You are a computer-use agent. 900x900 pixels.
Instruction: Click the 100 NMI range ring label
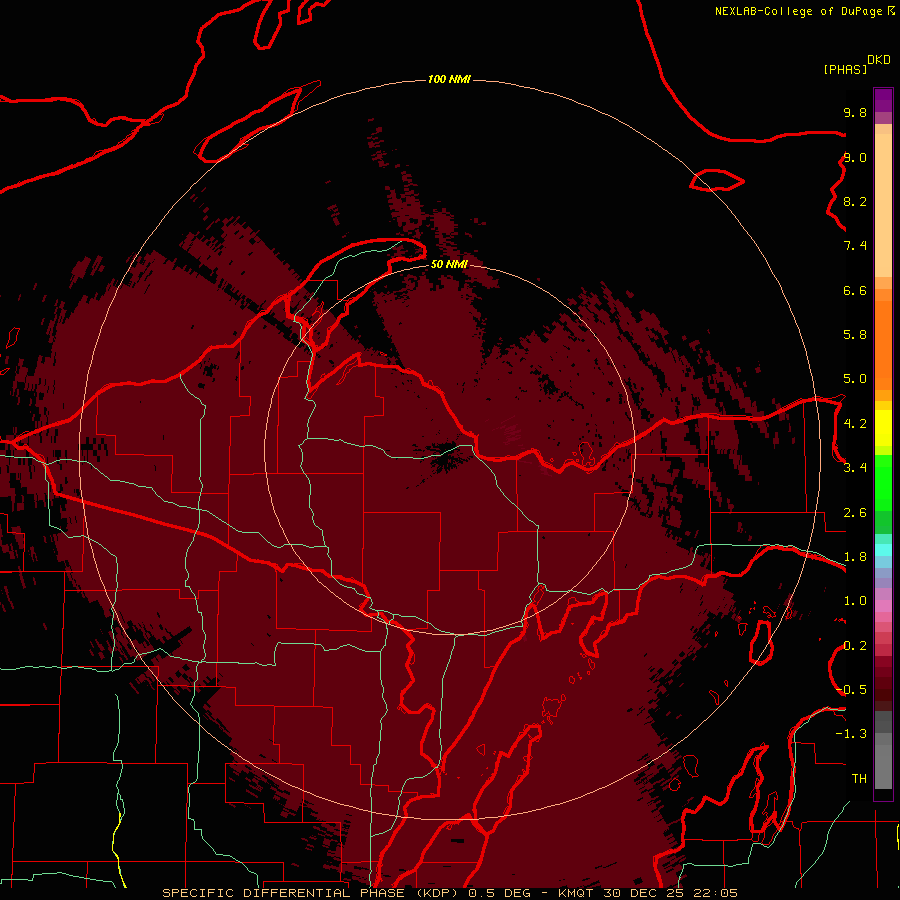[x=449, y=79]
